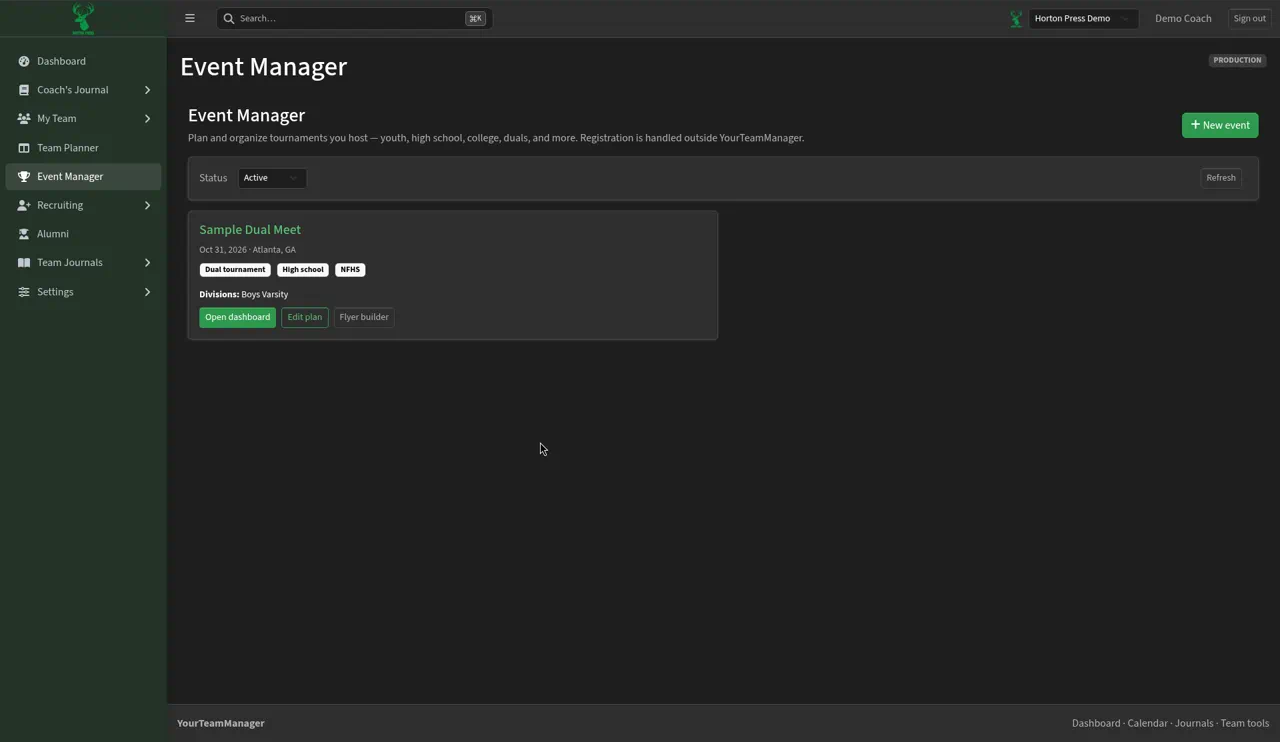Click the NFHS tag

coord(350,270)
